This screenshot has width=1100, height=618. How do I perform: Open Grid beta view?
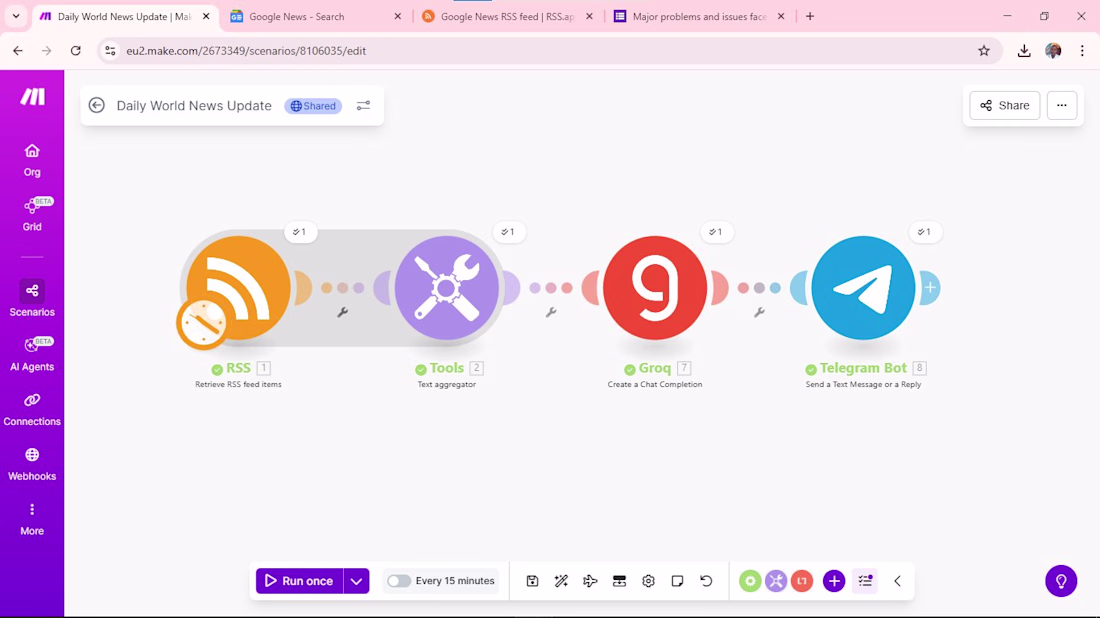click(x=32, y=214)
